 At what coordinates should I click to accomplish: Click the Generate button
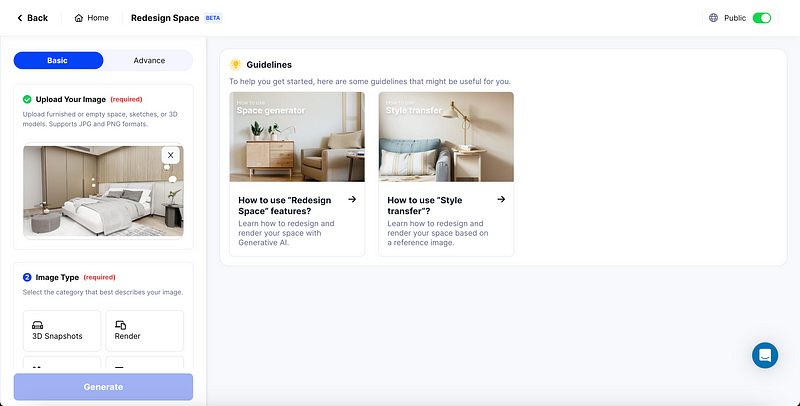pos(103,387)
